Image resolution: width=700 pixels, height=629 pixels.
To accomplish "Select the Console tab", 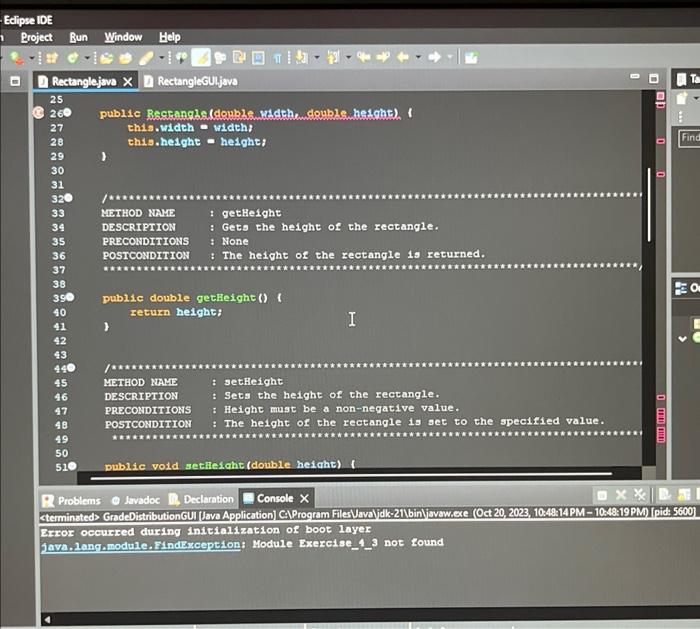I will tap(268, 498).
